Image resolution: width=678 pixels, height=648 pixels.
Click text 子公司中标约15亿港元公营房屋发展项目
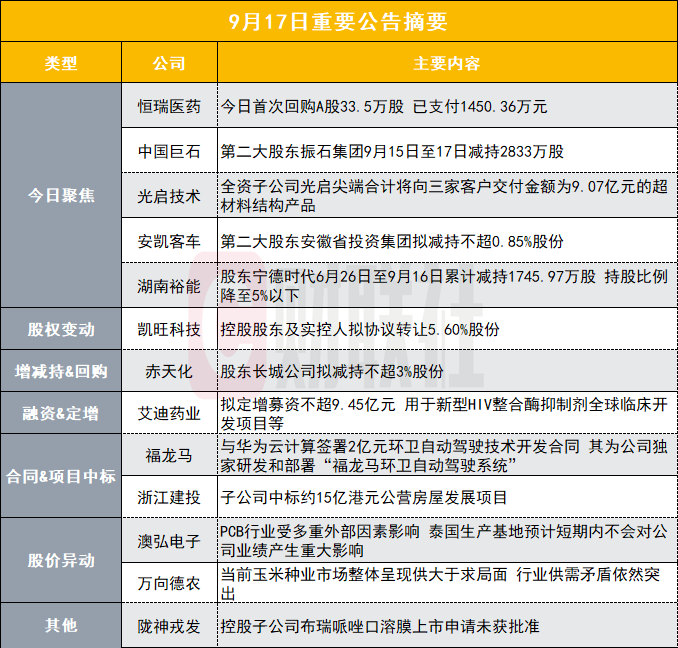pos(364,498)
